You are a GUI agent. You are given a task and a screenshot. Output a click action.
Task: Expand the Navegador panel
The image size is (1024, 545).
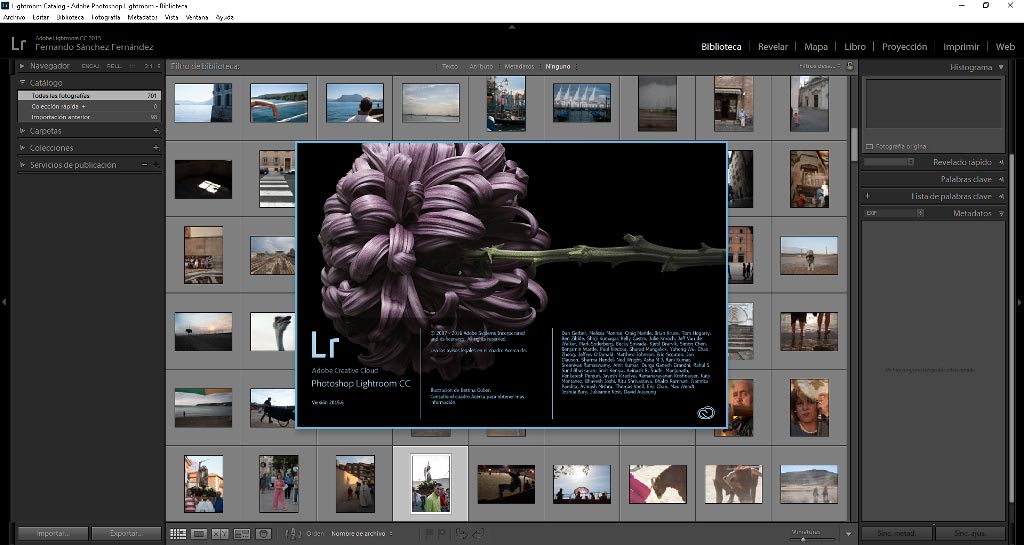(22, 66)
